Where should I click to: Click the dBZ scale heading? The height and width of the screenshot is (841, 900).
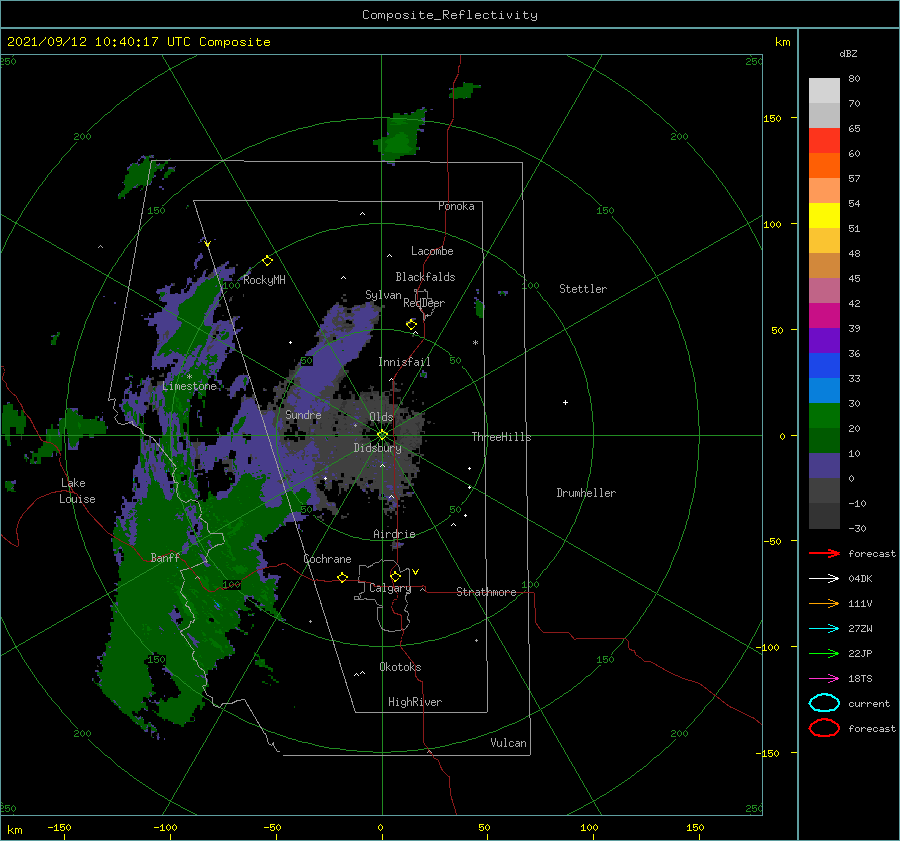848,53
